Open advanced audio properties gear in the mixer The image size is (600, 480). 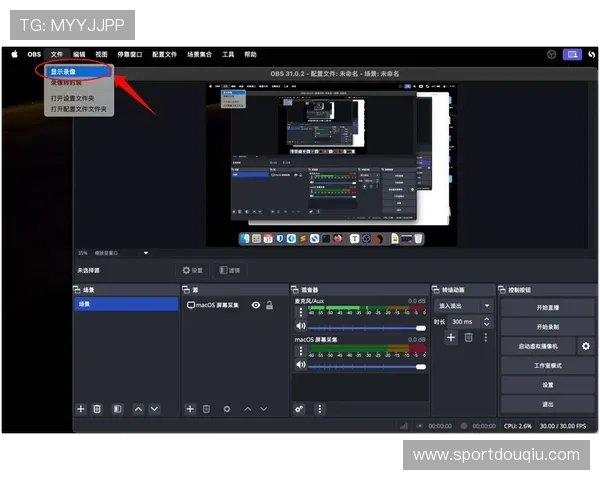coord(300,409)
